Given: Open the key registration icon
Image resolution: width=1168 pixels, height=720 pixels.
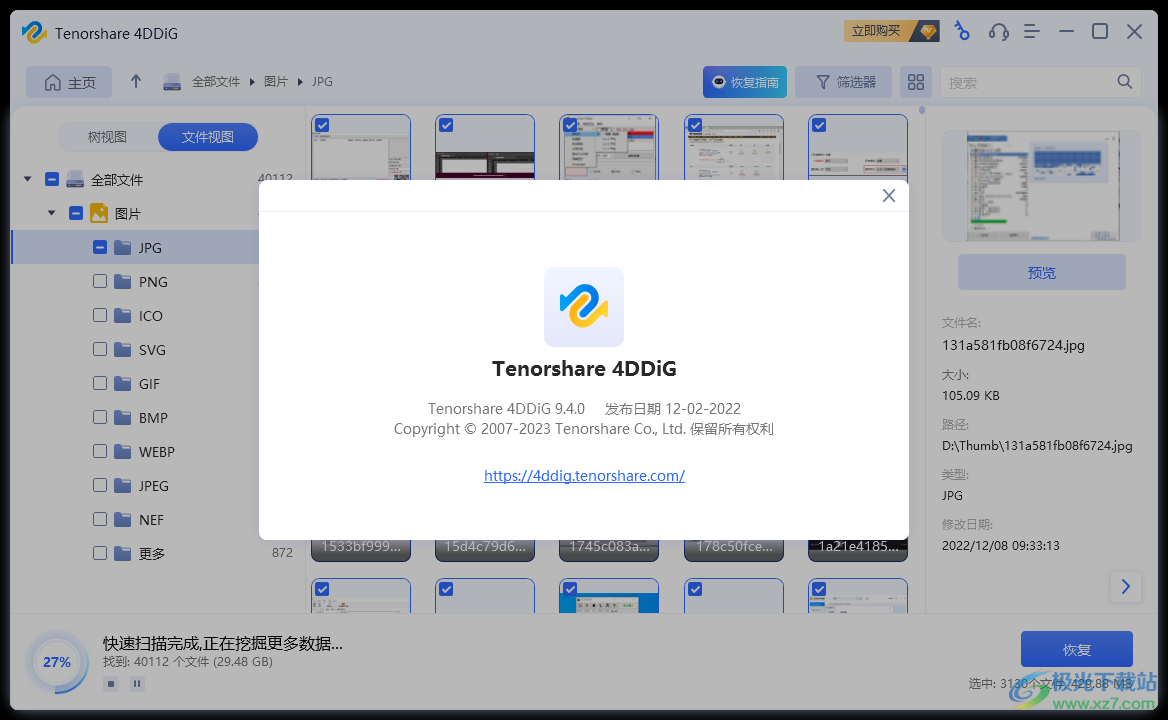Looking at the screenshot, I should 962,31.
